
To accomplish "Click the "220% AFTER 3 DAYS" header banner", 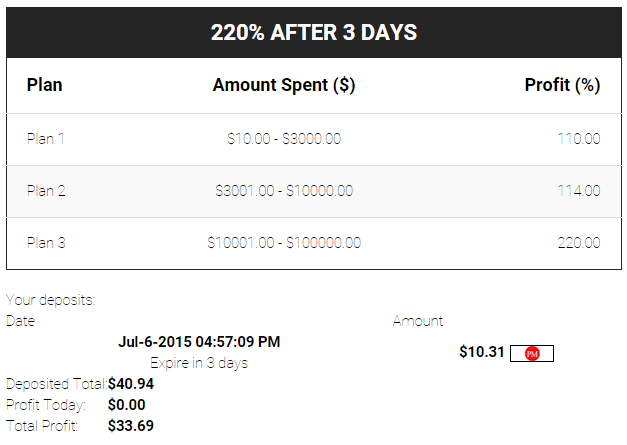I will pos(313,33).
